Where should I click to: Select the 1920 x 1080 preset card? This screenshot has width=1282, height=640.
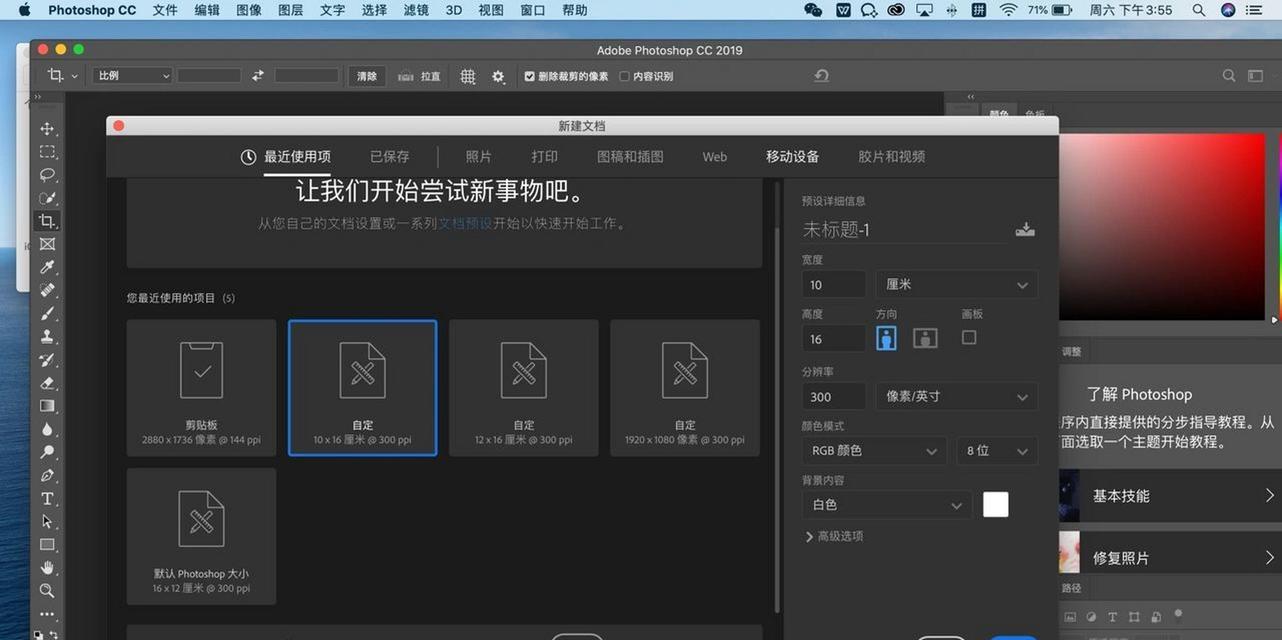[x=685, y=388]
